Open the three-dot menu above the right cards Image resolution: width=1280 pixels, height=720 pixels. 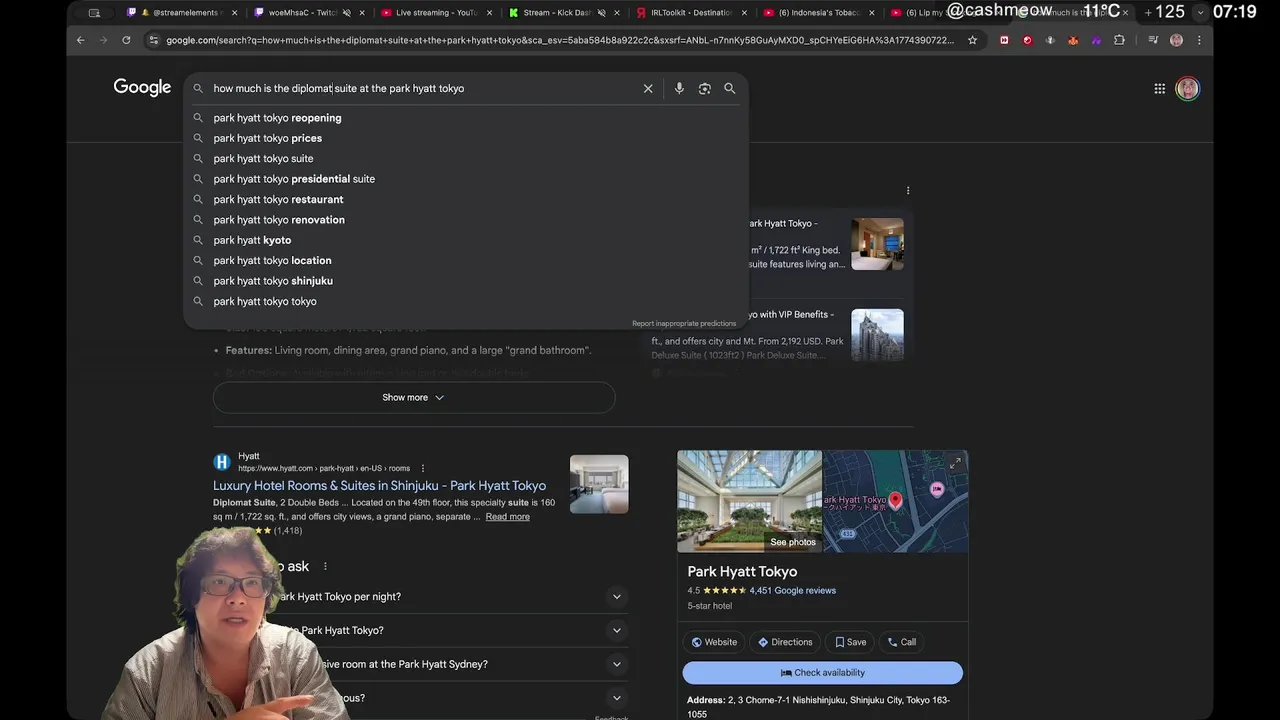click(x=908, y=190)
